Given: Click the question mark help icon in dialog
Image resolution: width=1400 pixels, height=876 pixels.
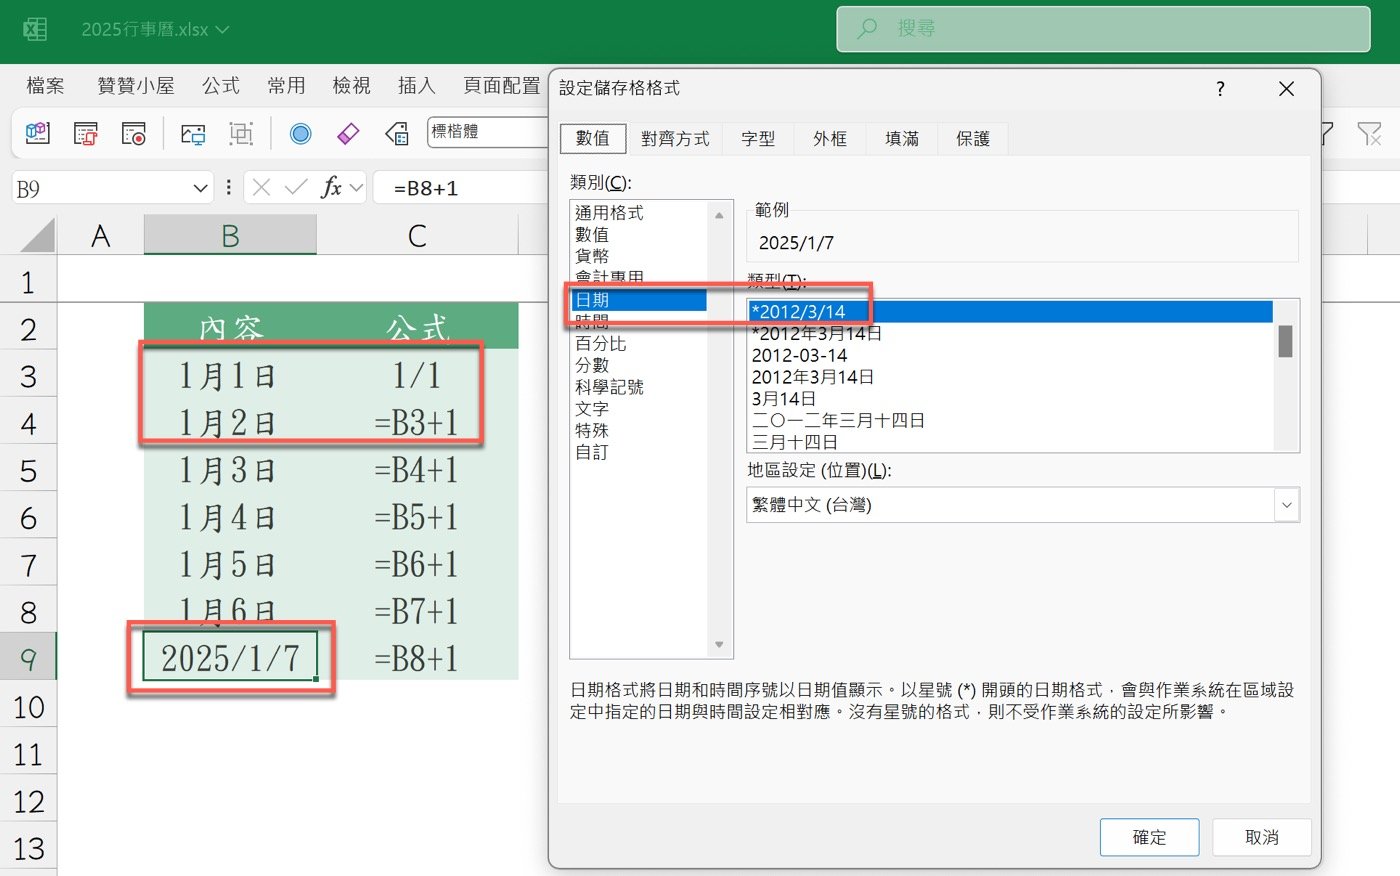Looking at the screenshot, I should point(1220,89).
